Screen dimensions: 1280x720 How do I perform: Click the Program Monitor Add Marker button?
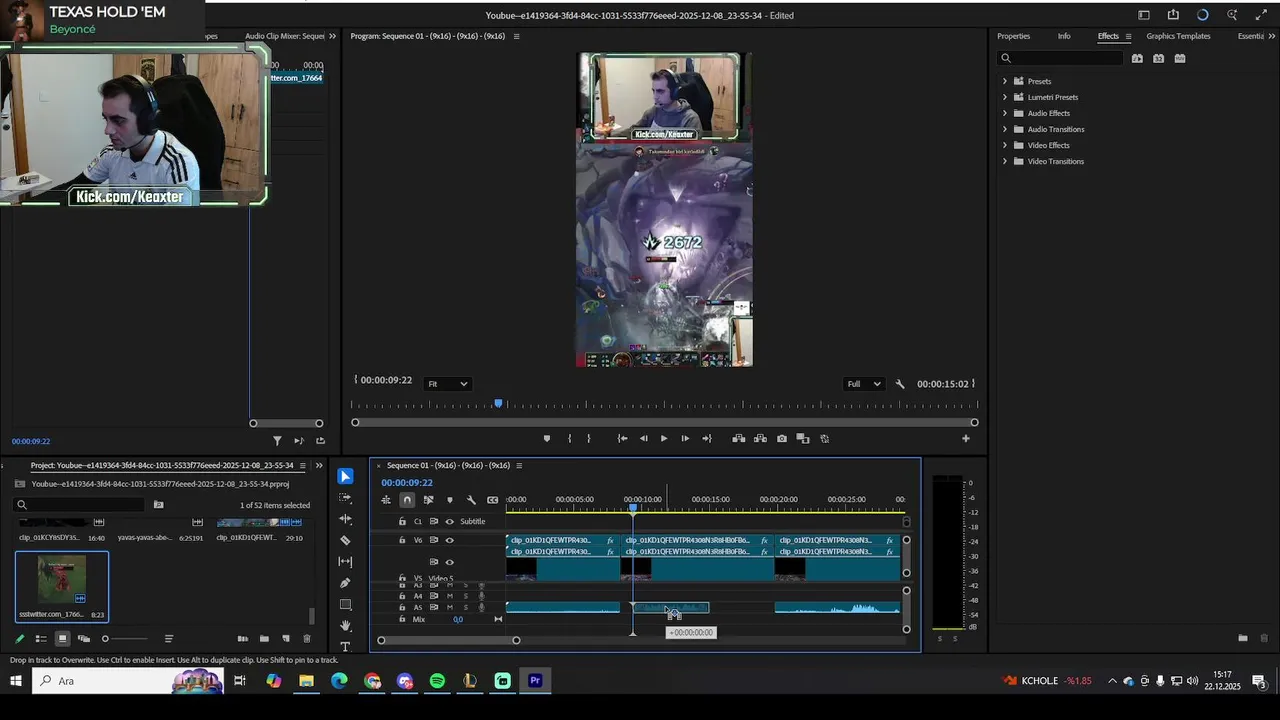(x=546, y=438)
